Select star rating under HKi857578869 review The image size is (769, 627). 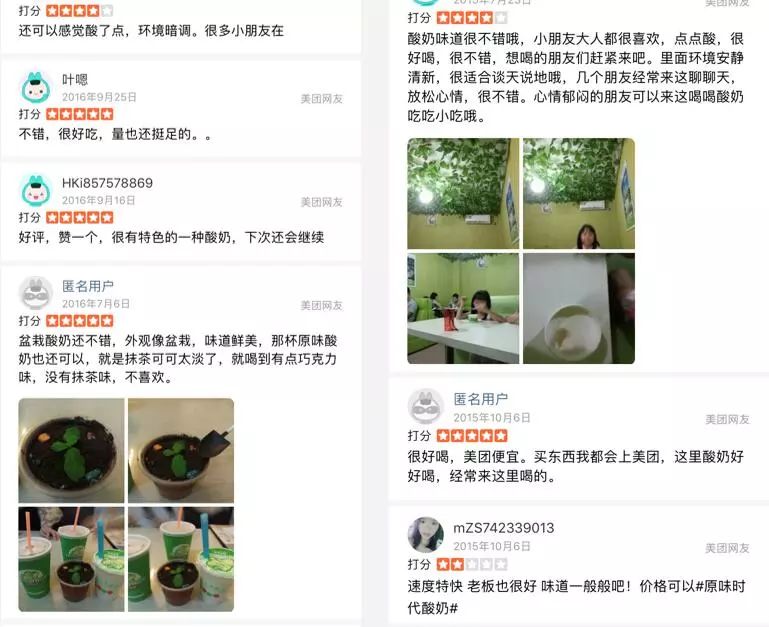pyautogui.click(x=80, y=217)
